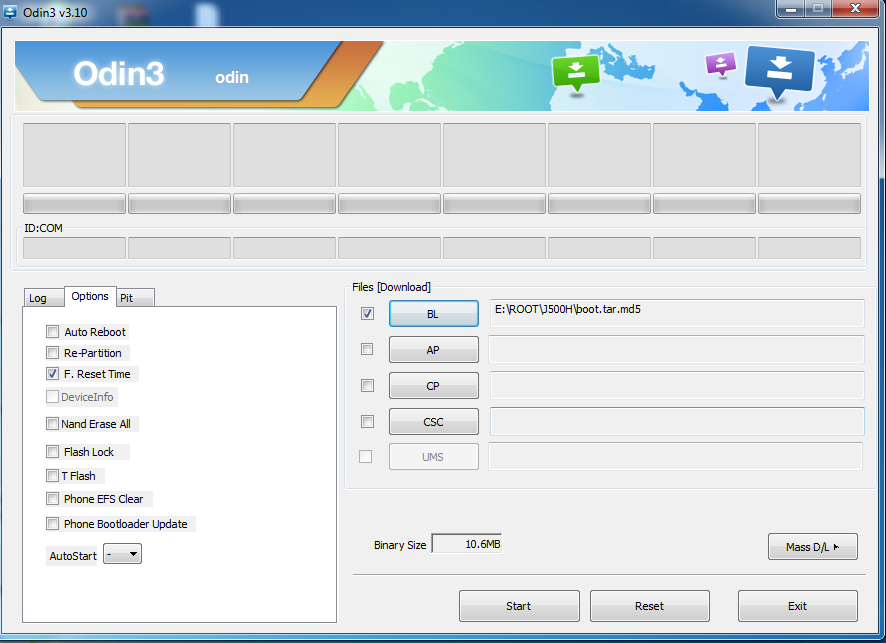Image resolution: width=886 pixels, height=643 pixels.
Task: Select the Options tab
Action: [x=90, y=296]
